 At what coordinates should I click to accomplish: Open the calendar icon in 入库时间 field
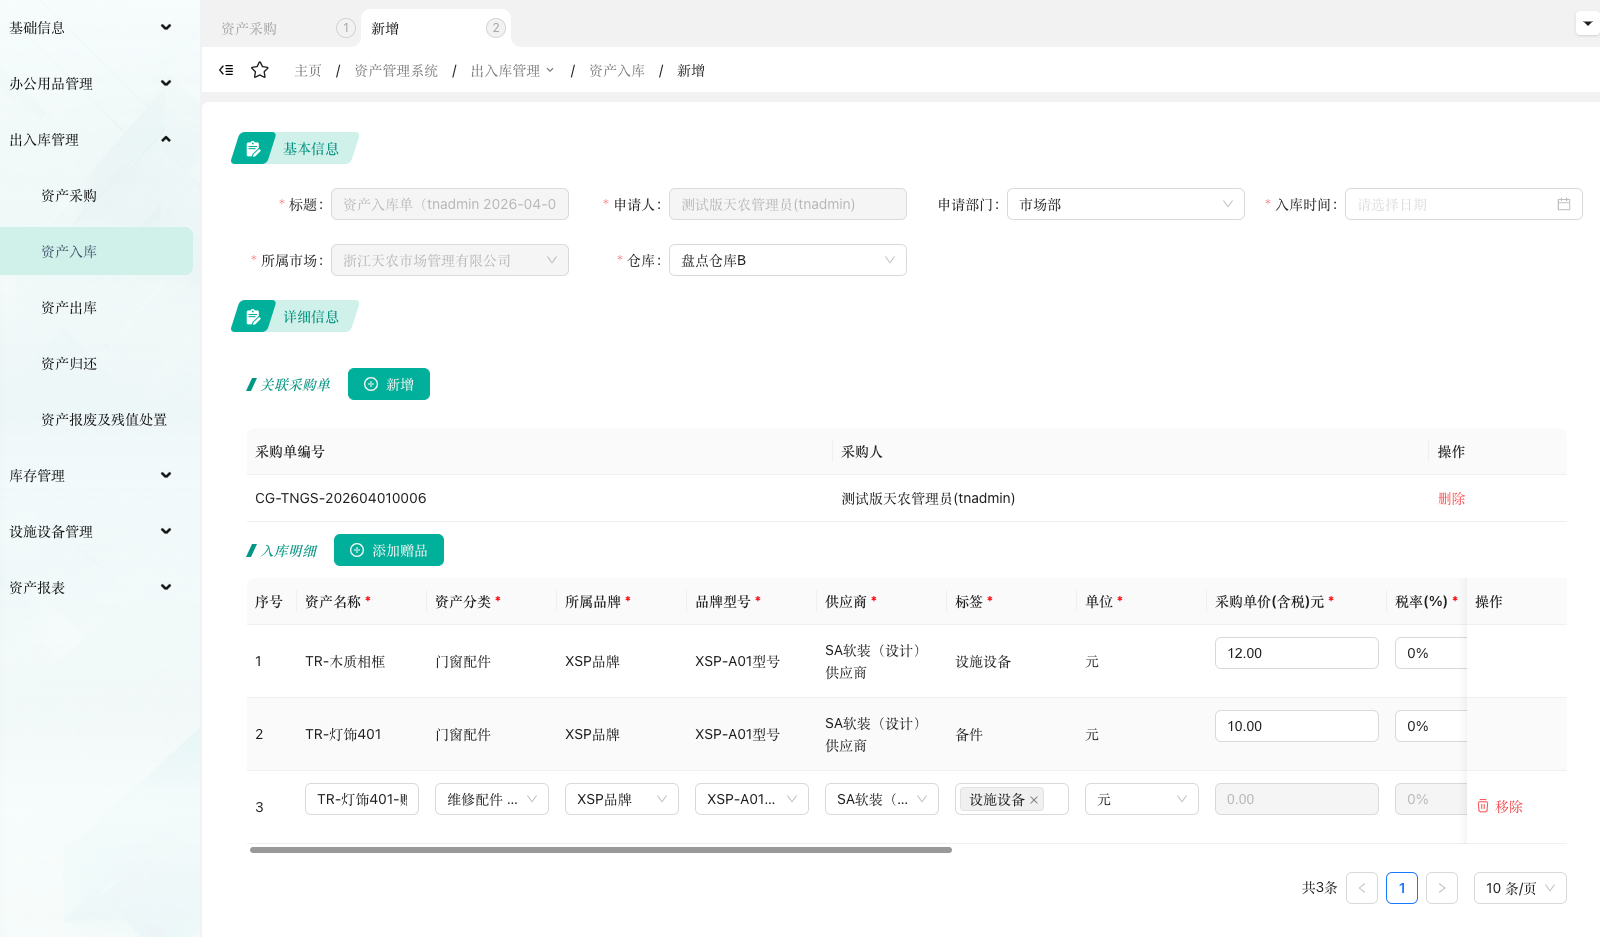[1563, 204]
